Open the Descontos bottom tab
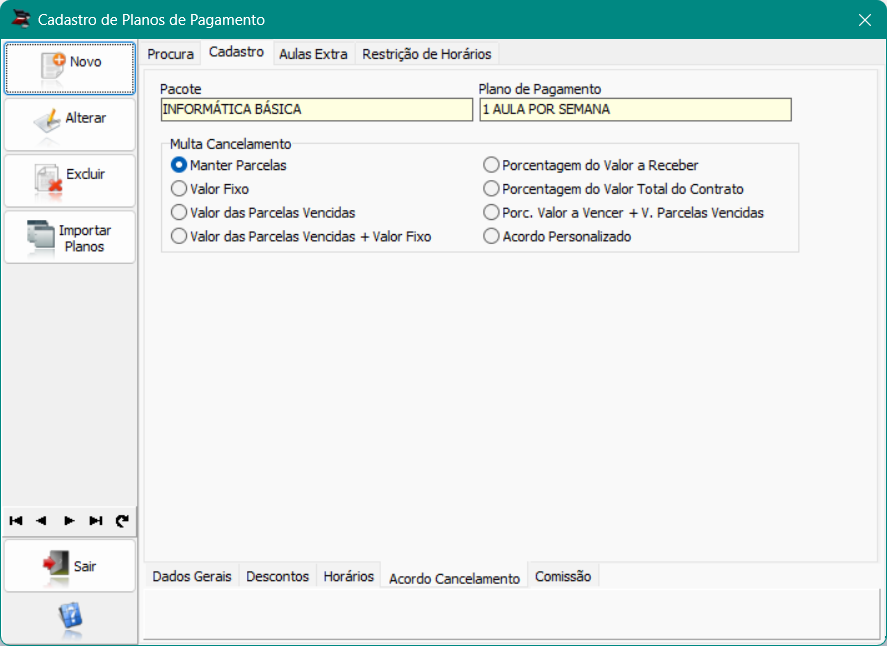Viewport: 887px width, 646px height. [x=278, y=576]
